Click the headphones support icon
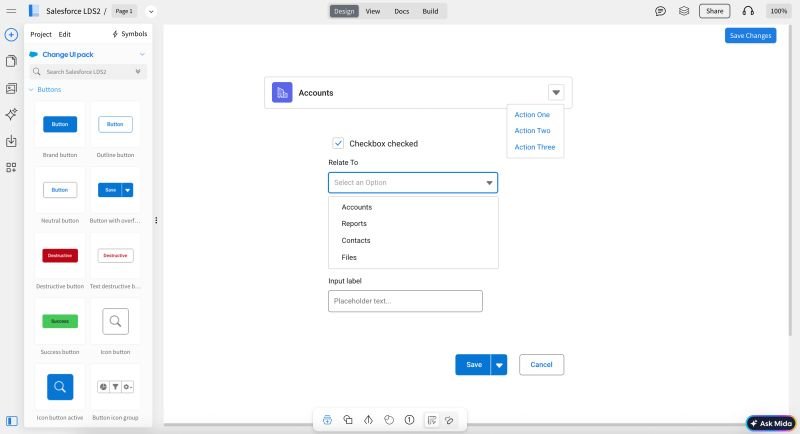Viewport: 800px width, 434px height. tap(748, 11)
